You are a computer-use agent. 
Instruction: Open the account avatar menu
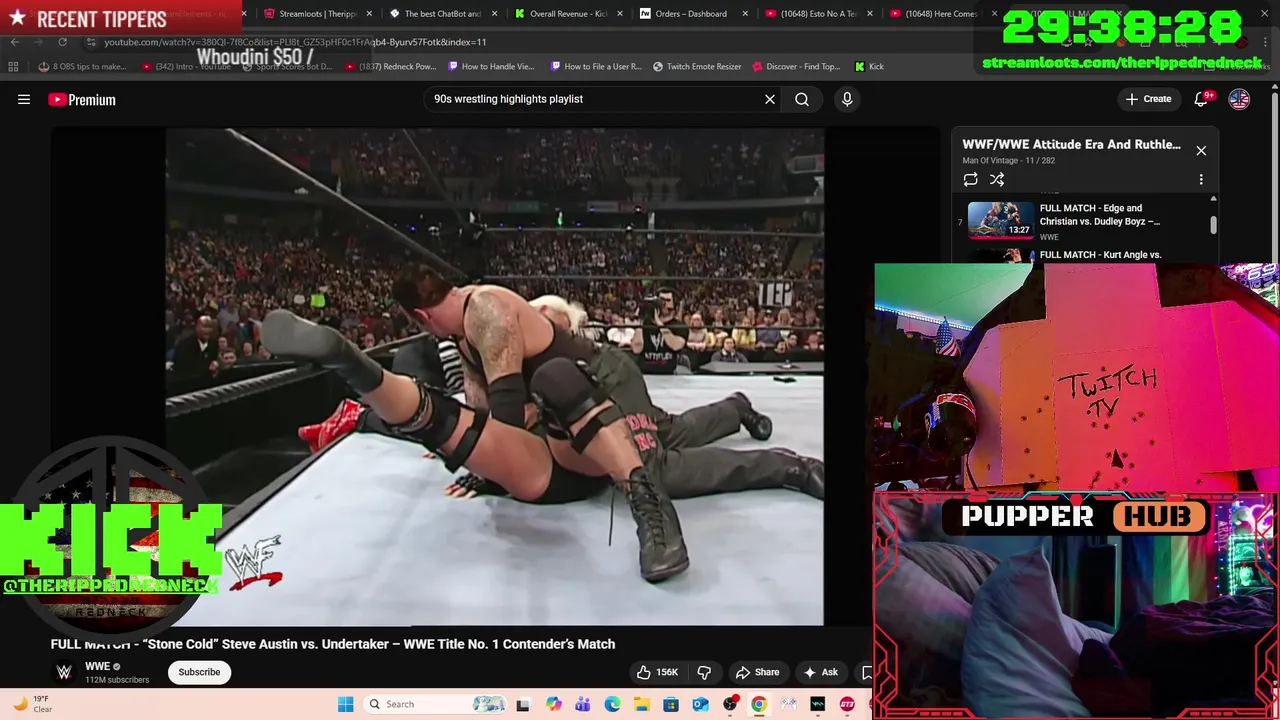1239,99
